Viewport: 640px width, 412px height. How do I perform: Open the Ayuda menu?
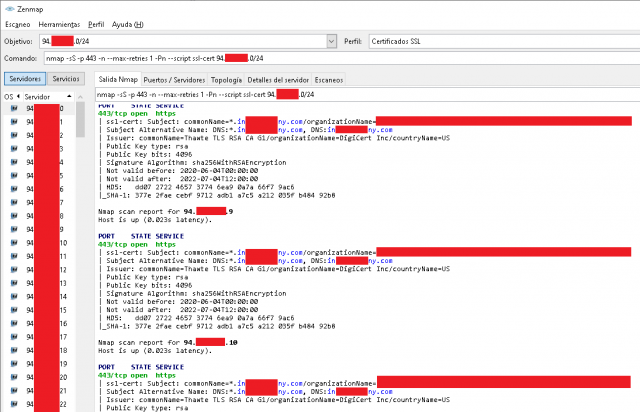[127, 24]
